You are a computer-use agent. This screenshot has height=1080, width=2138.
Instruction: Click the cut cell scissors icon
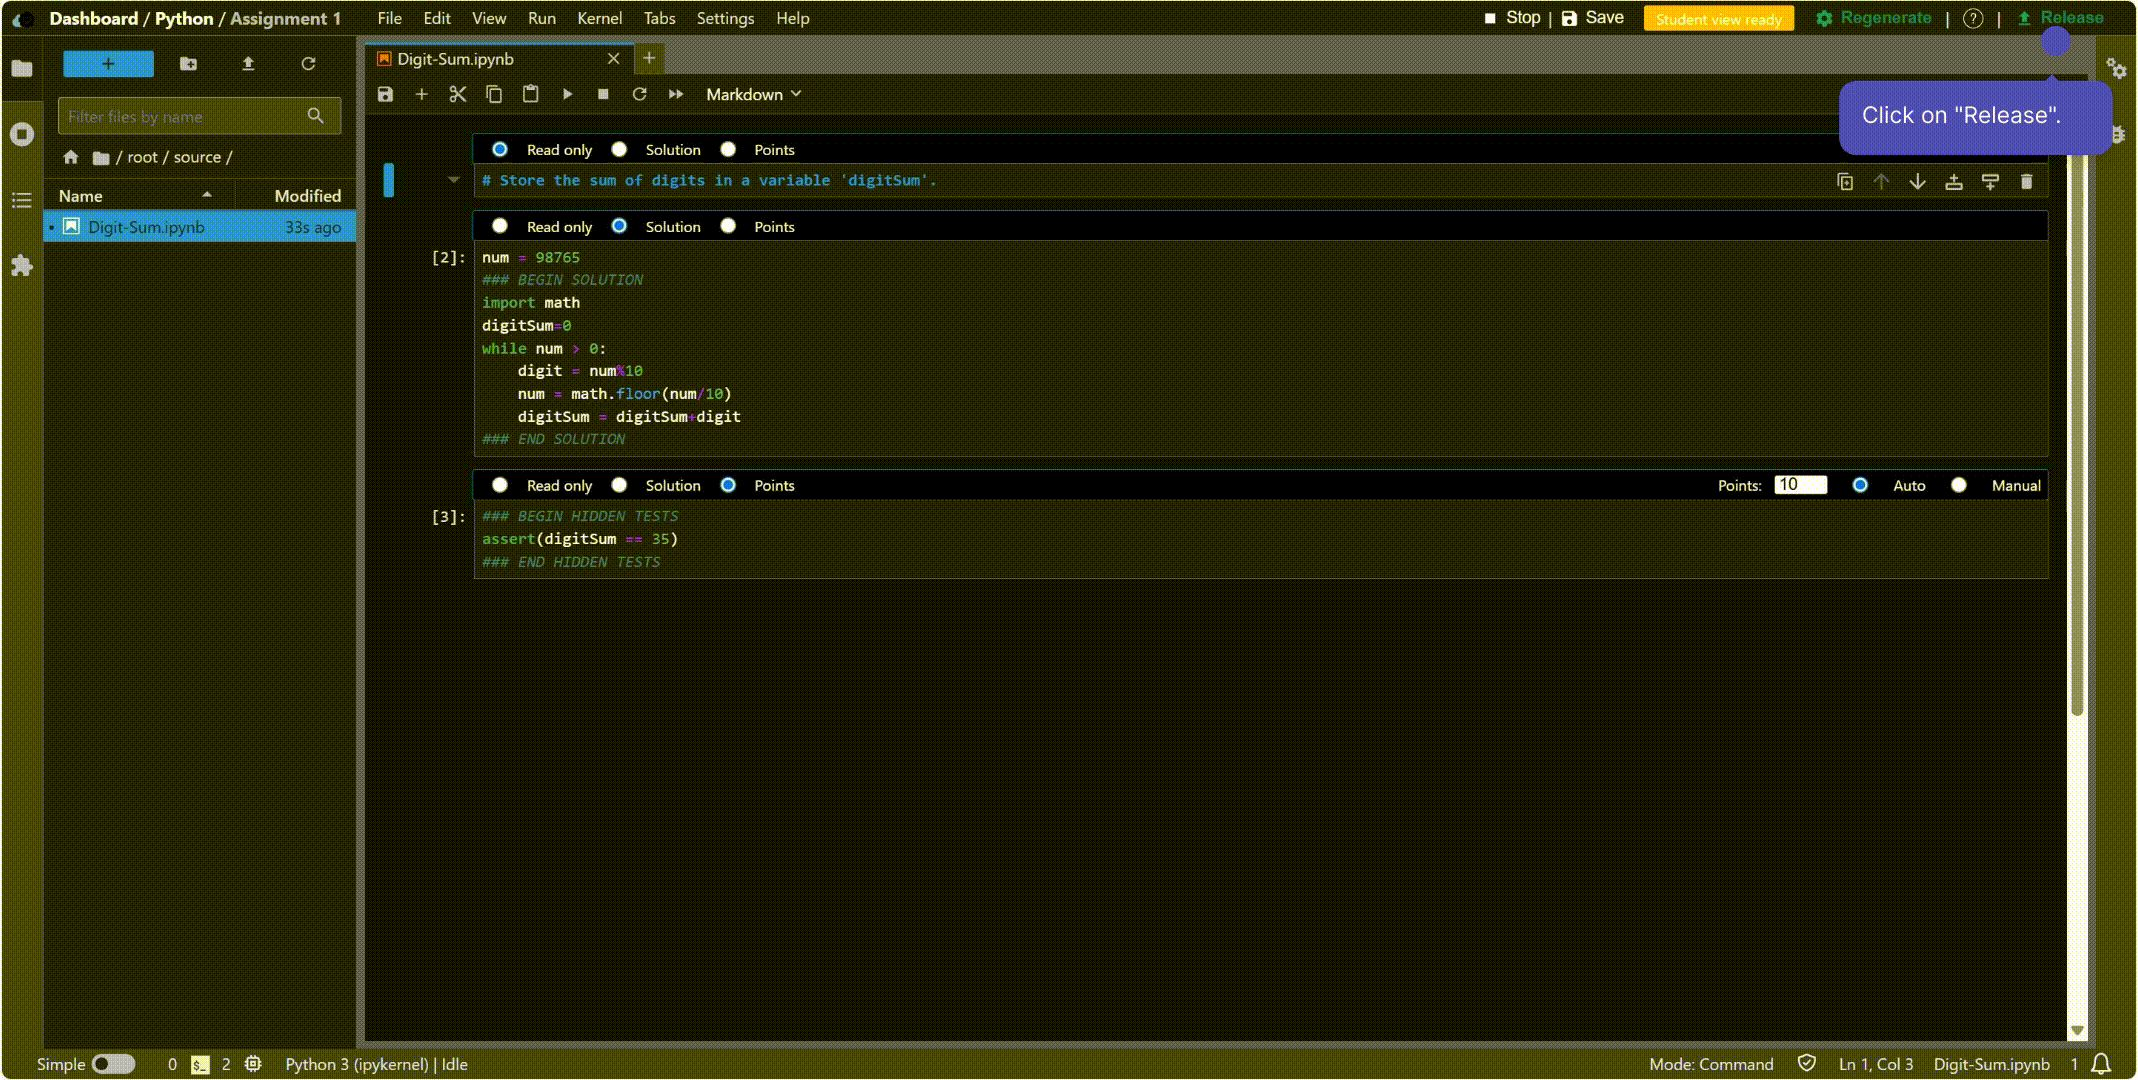tap(458, 94)
